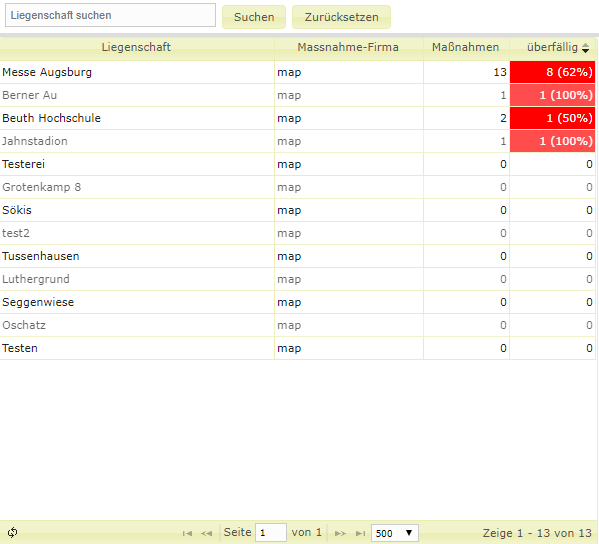Go to the first page using pager icon

tap(187, 533)
